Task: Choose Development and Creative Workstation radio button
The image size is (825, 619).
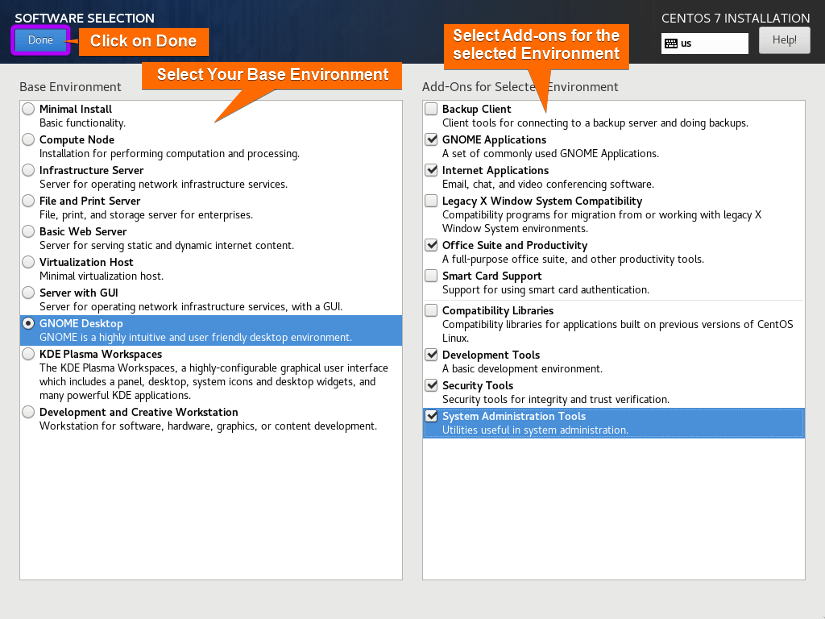Action: [x=28, y=412]
